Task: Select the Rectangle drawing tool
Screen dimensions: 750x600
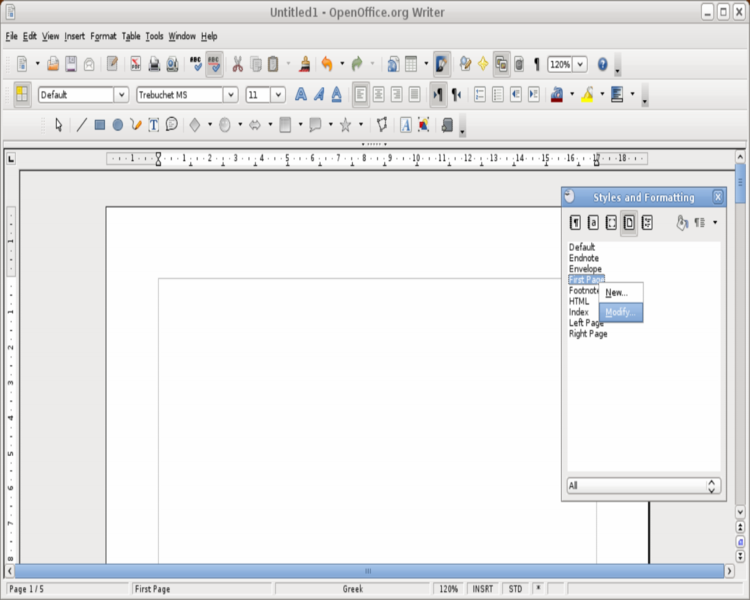Action: point(99,125)
